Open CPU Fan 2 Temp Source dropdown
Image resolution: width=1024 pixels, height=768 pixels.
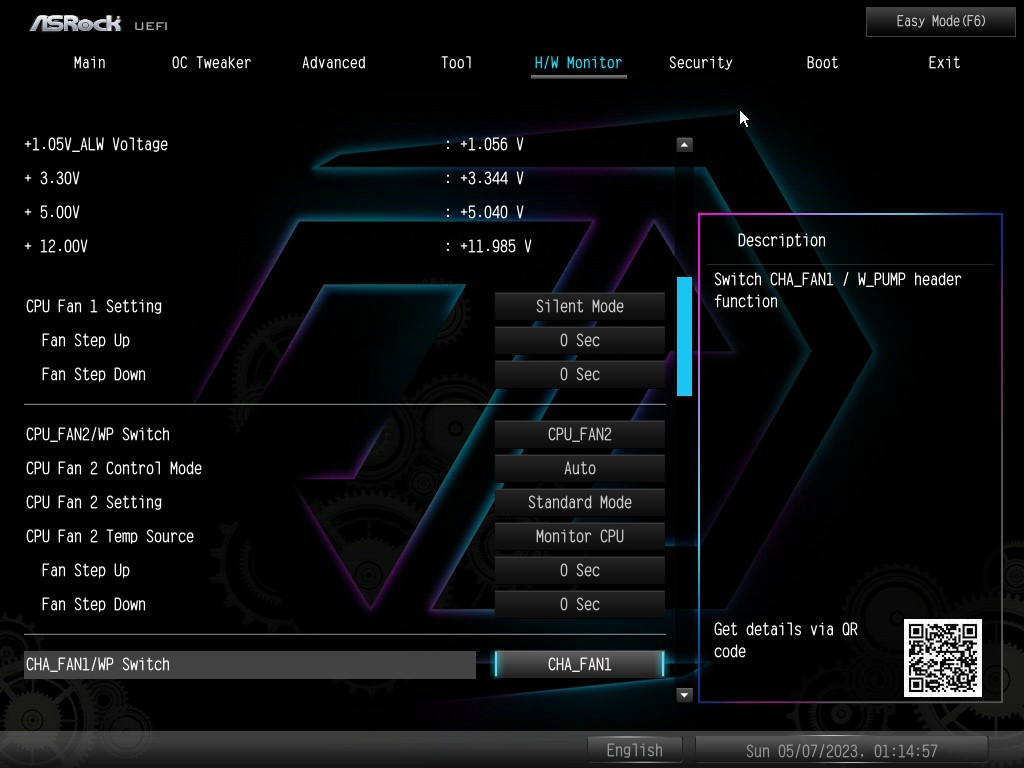(579, 537)
